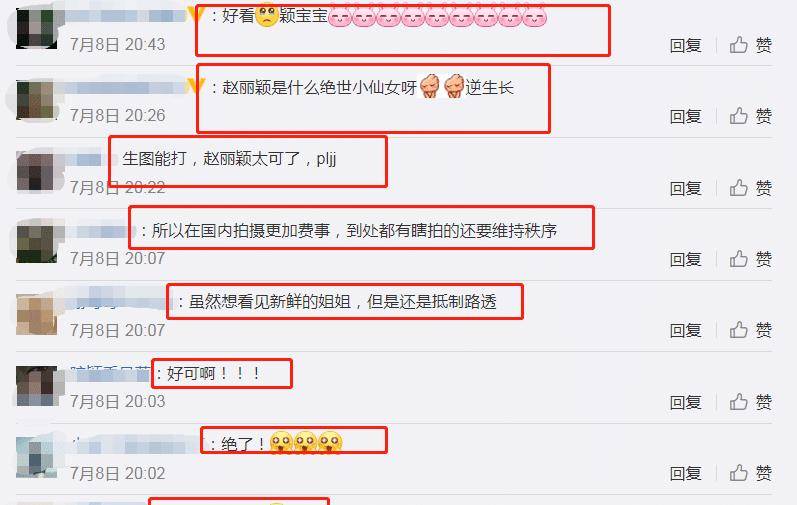Click the avatar beside the 20:03 comment
797x505 pixels.
pos(36,386)
